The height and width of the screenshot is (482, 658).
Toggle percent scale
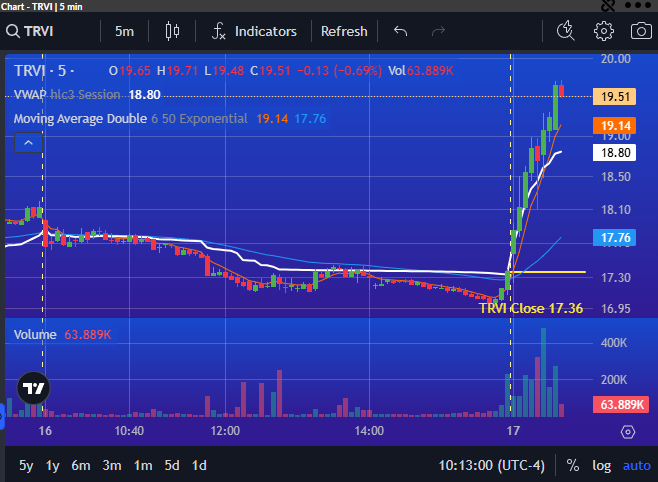[x=573, y=466]
